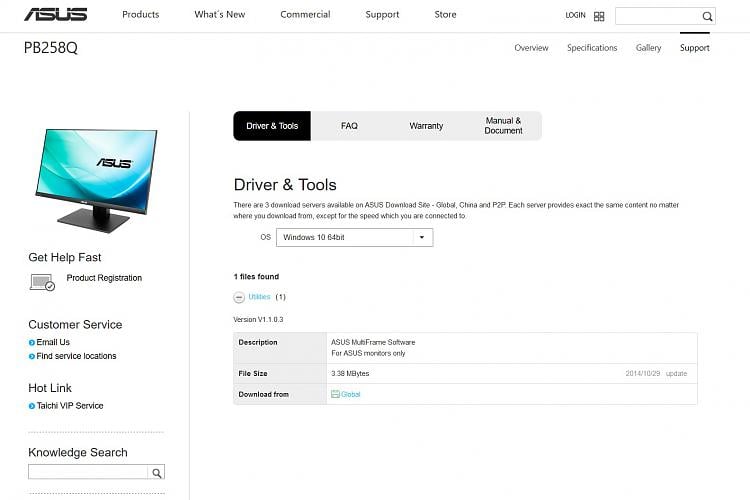The image size is (750, 500).
Task: Click the ASUS logo in the header
Action: pos(55,14)
